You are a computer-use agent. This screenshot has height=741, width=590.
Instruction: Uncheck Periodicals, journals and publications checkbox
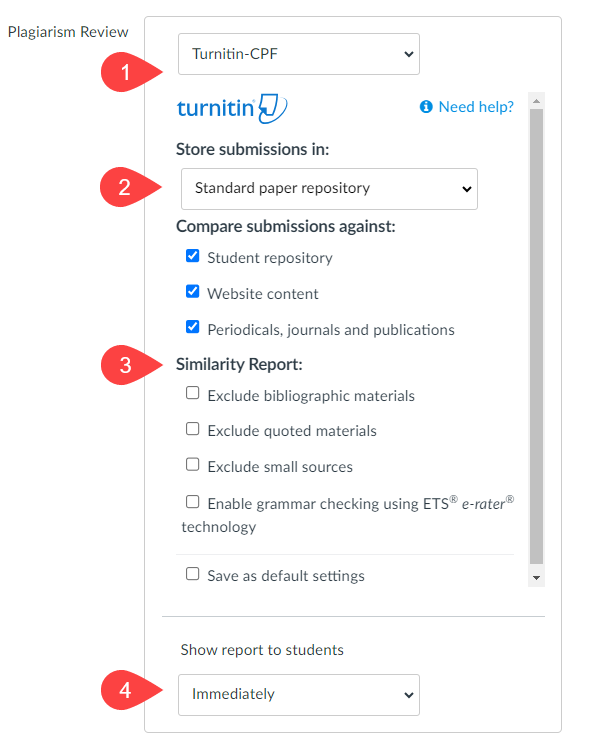[192, 327]
